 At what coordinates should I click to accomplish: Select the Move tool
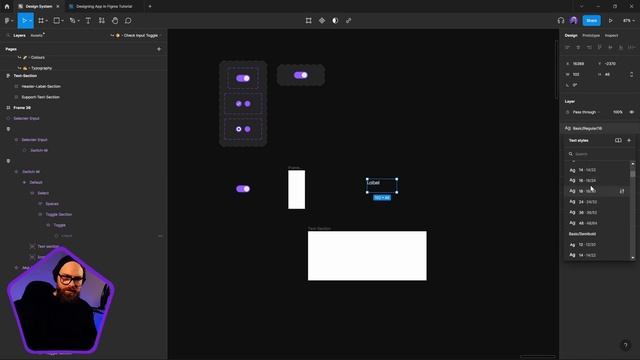click(x=24, y=20)
